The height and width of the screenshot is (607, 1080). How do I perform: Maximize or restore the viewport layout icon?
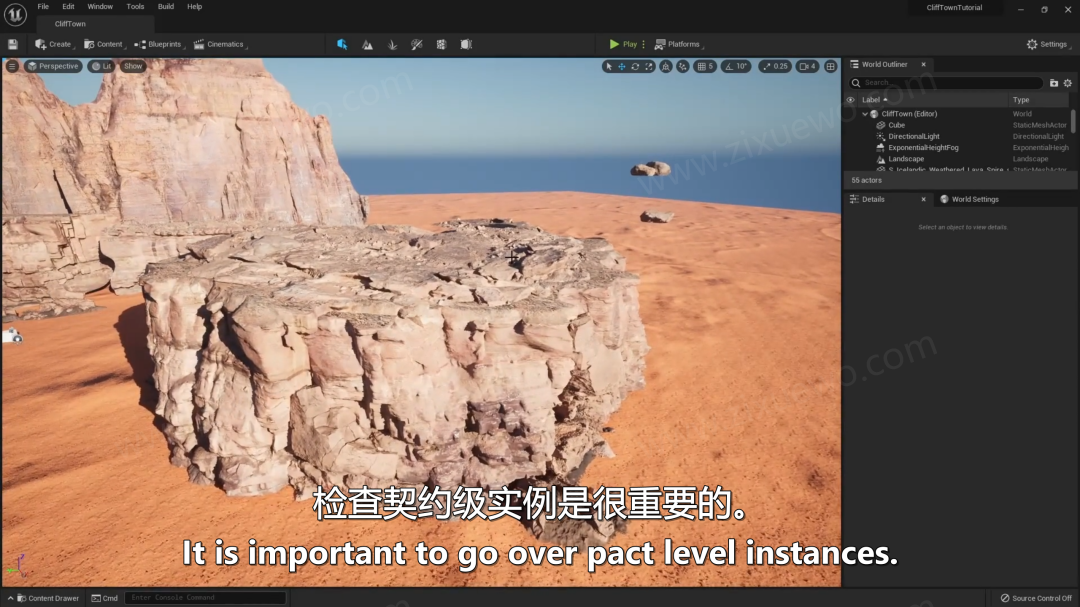831,66
